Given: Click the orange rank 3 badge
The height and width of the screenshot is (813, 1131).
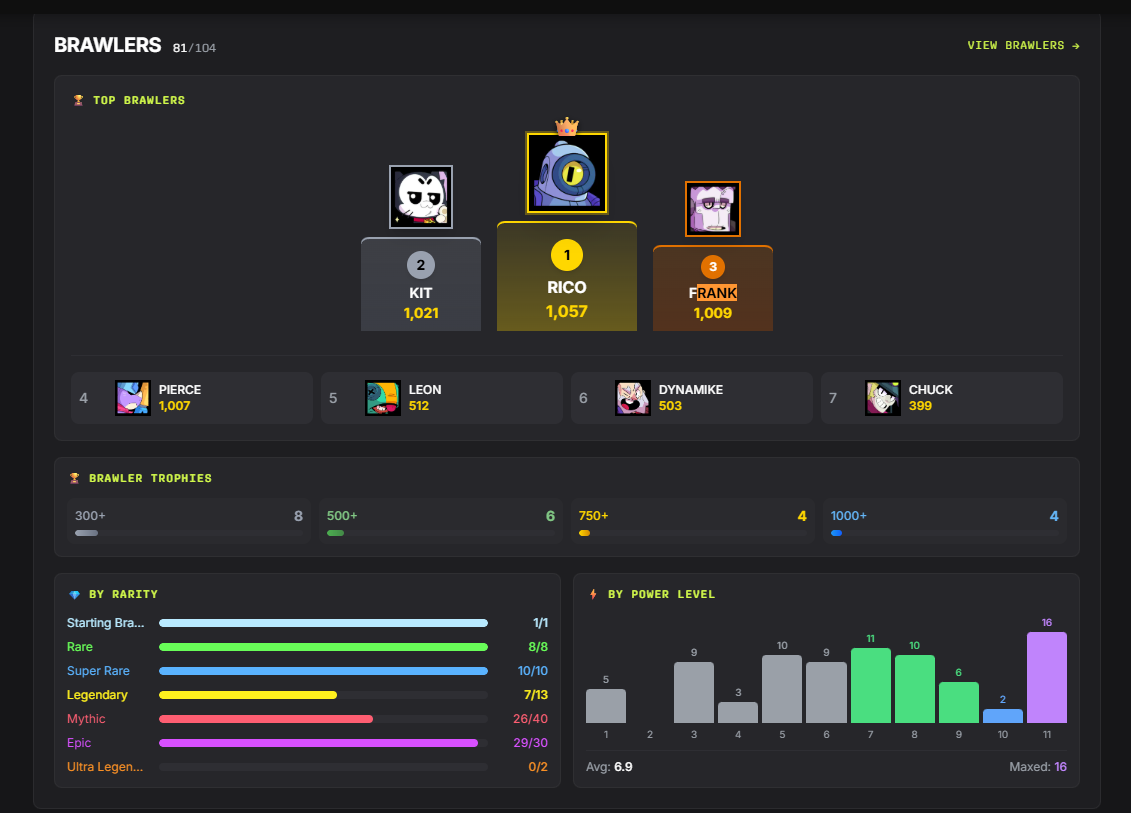Looking at the screenshot, I should point(713,267).
